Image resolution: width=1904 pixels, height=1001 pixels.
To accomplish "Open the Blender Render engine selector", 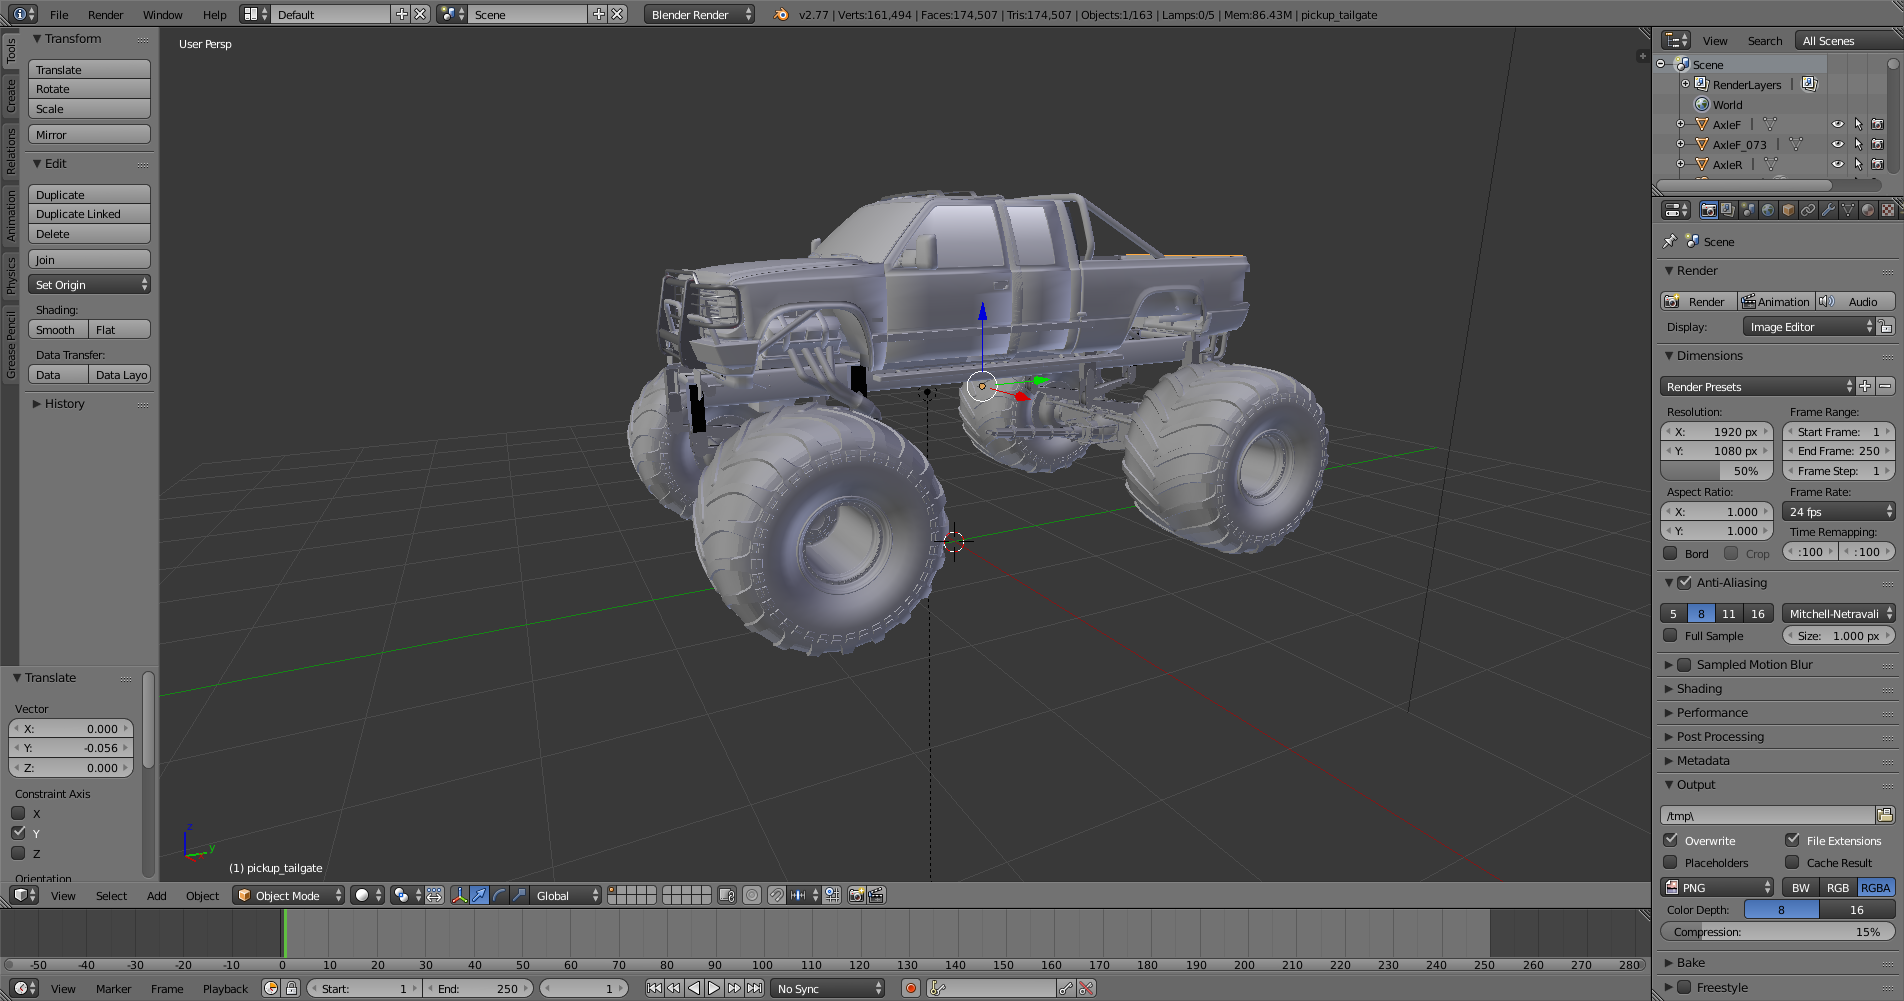I will (x=699, y=14).
